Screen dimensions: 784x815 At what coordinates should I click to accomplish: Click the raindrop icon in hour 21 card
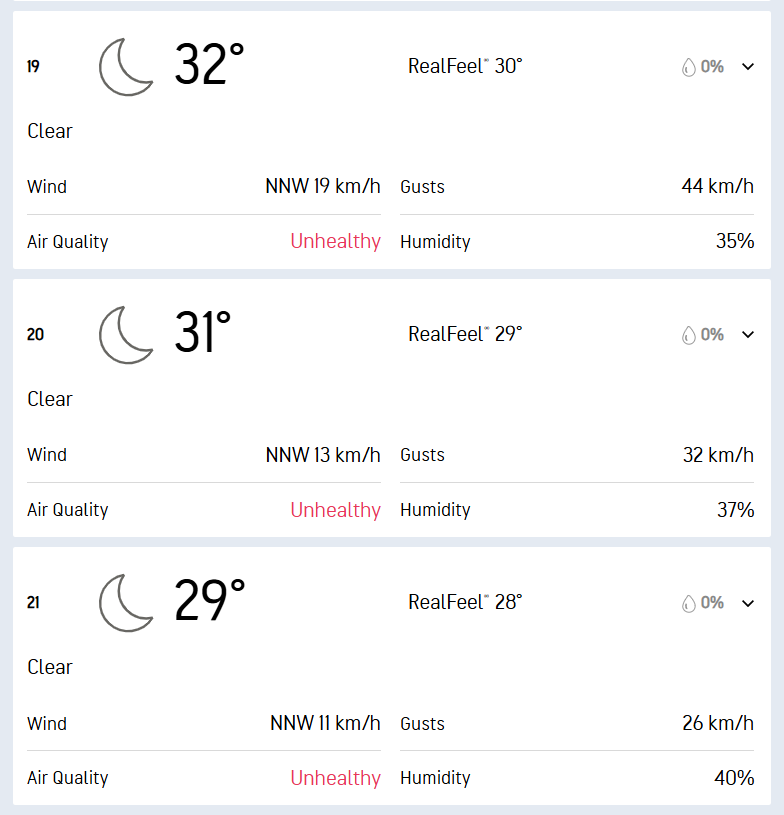pos(688,603)
